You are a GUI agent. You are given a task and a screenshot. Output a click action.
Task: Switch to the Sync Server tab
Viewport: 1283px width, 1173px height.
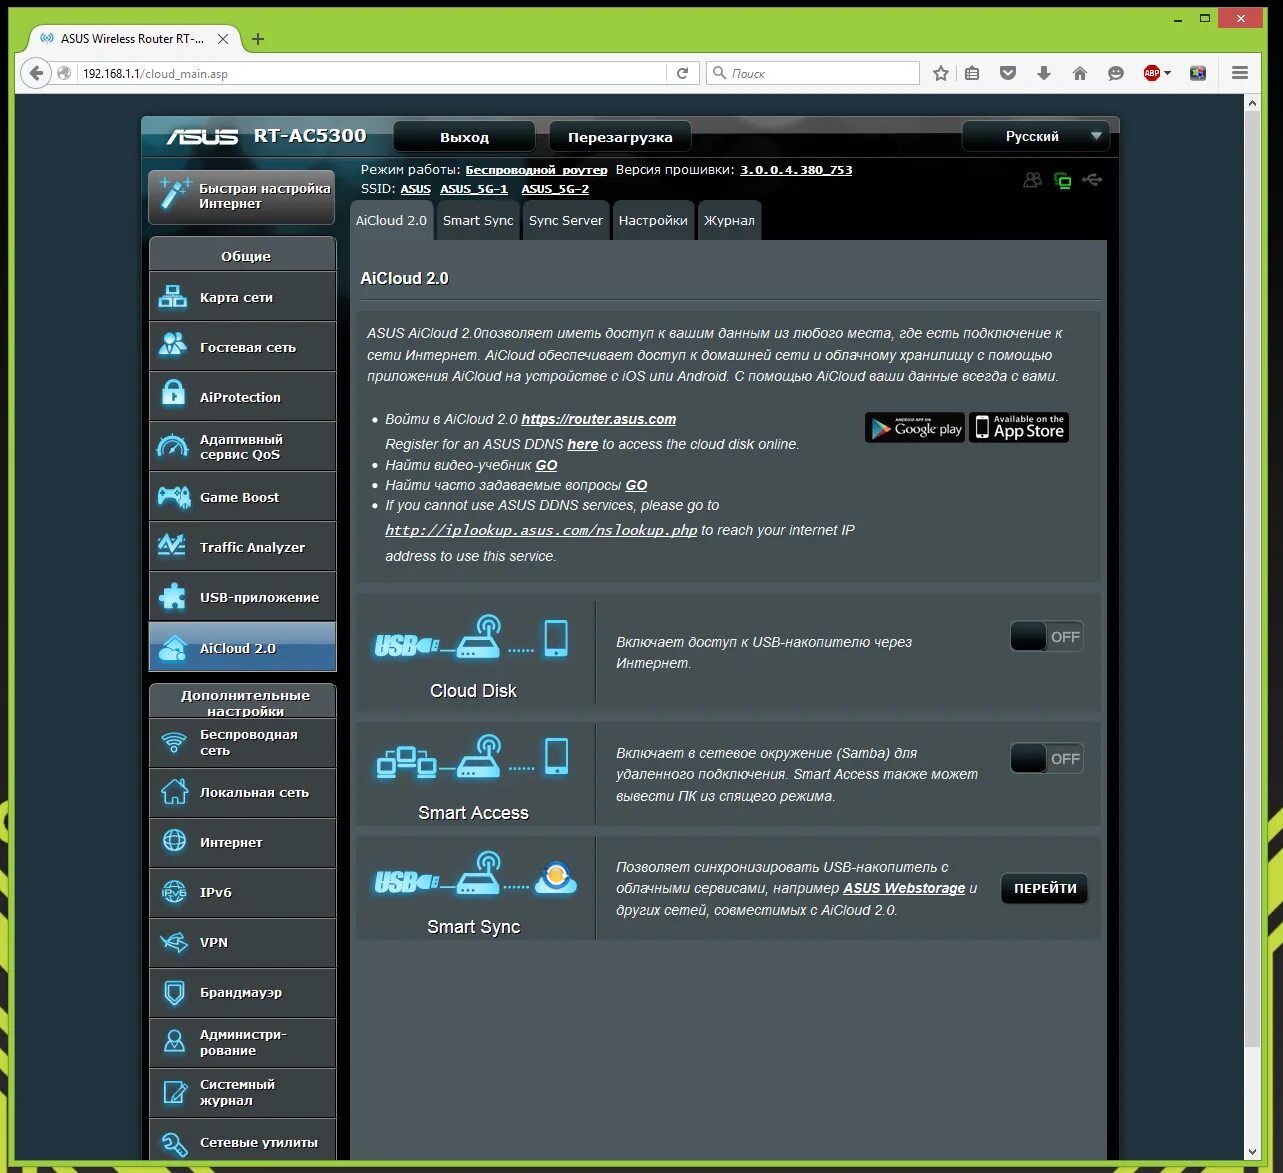566,221
